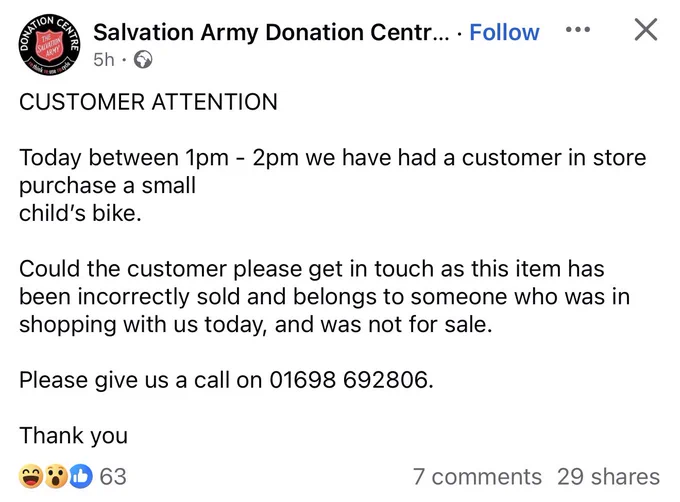Tap the phone number 01698 692806
This screenshot has height=502, width=680.
[351, 380]
